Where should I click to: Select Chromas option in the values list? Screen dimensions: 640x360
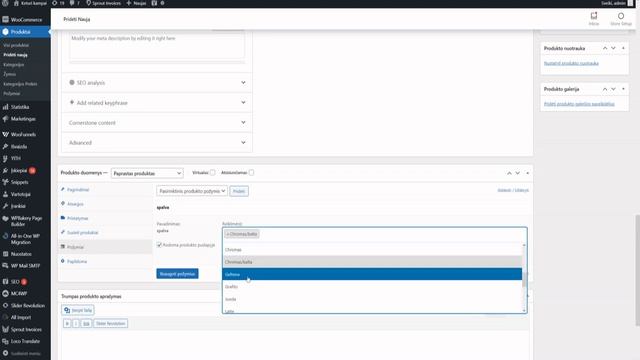click(x=372, y=249)
